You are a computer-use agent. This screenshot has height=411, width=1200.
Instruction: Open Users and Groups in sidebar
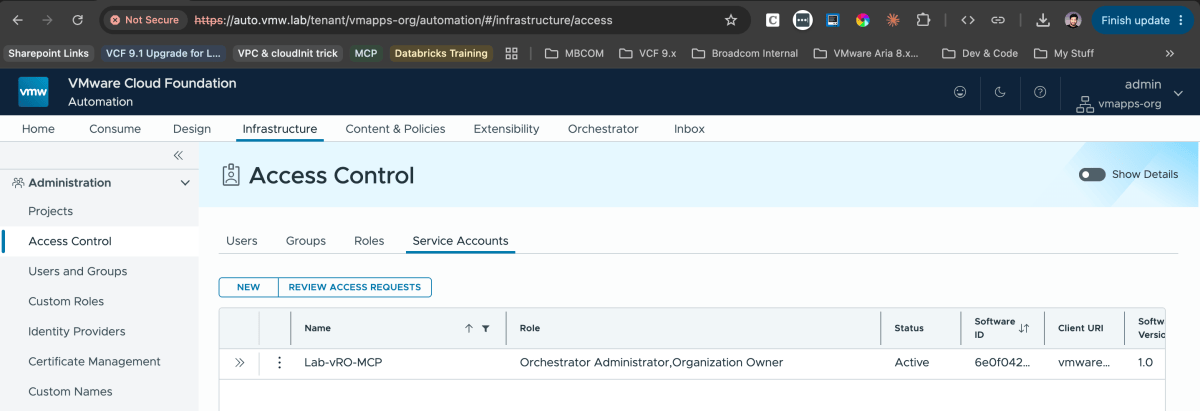click(x=78, y=271)
